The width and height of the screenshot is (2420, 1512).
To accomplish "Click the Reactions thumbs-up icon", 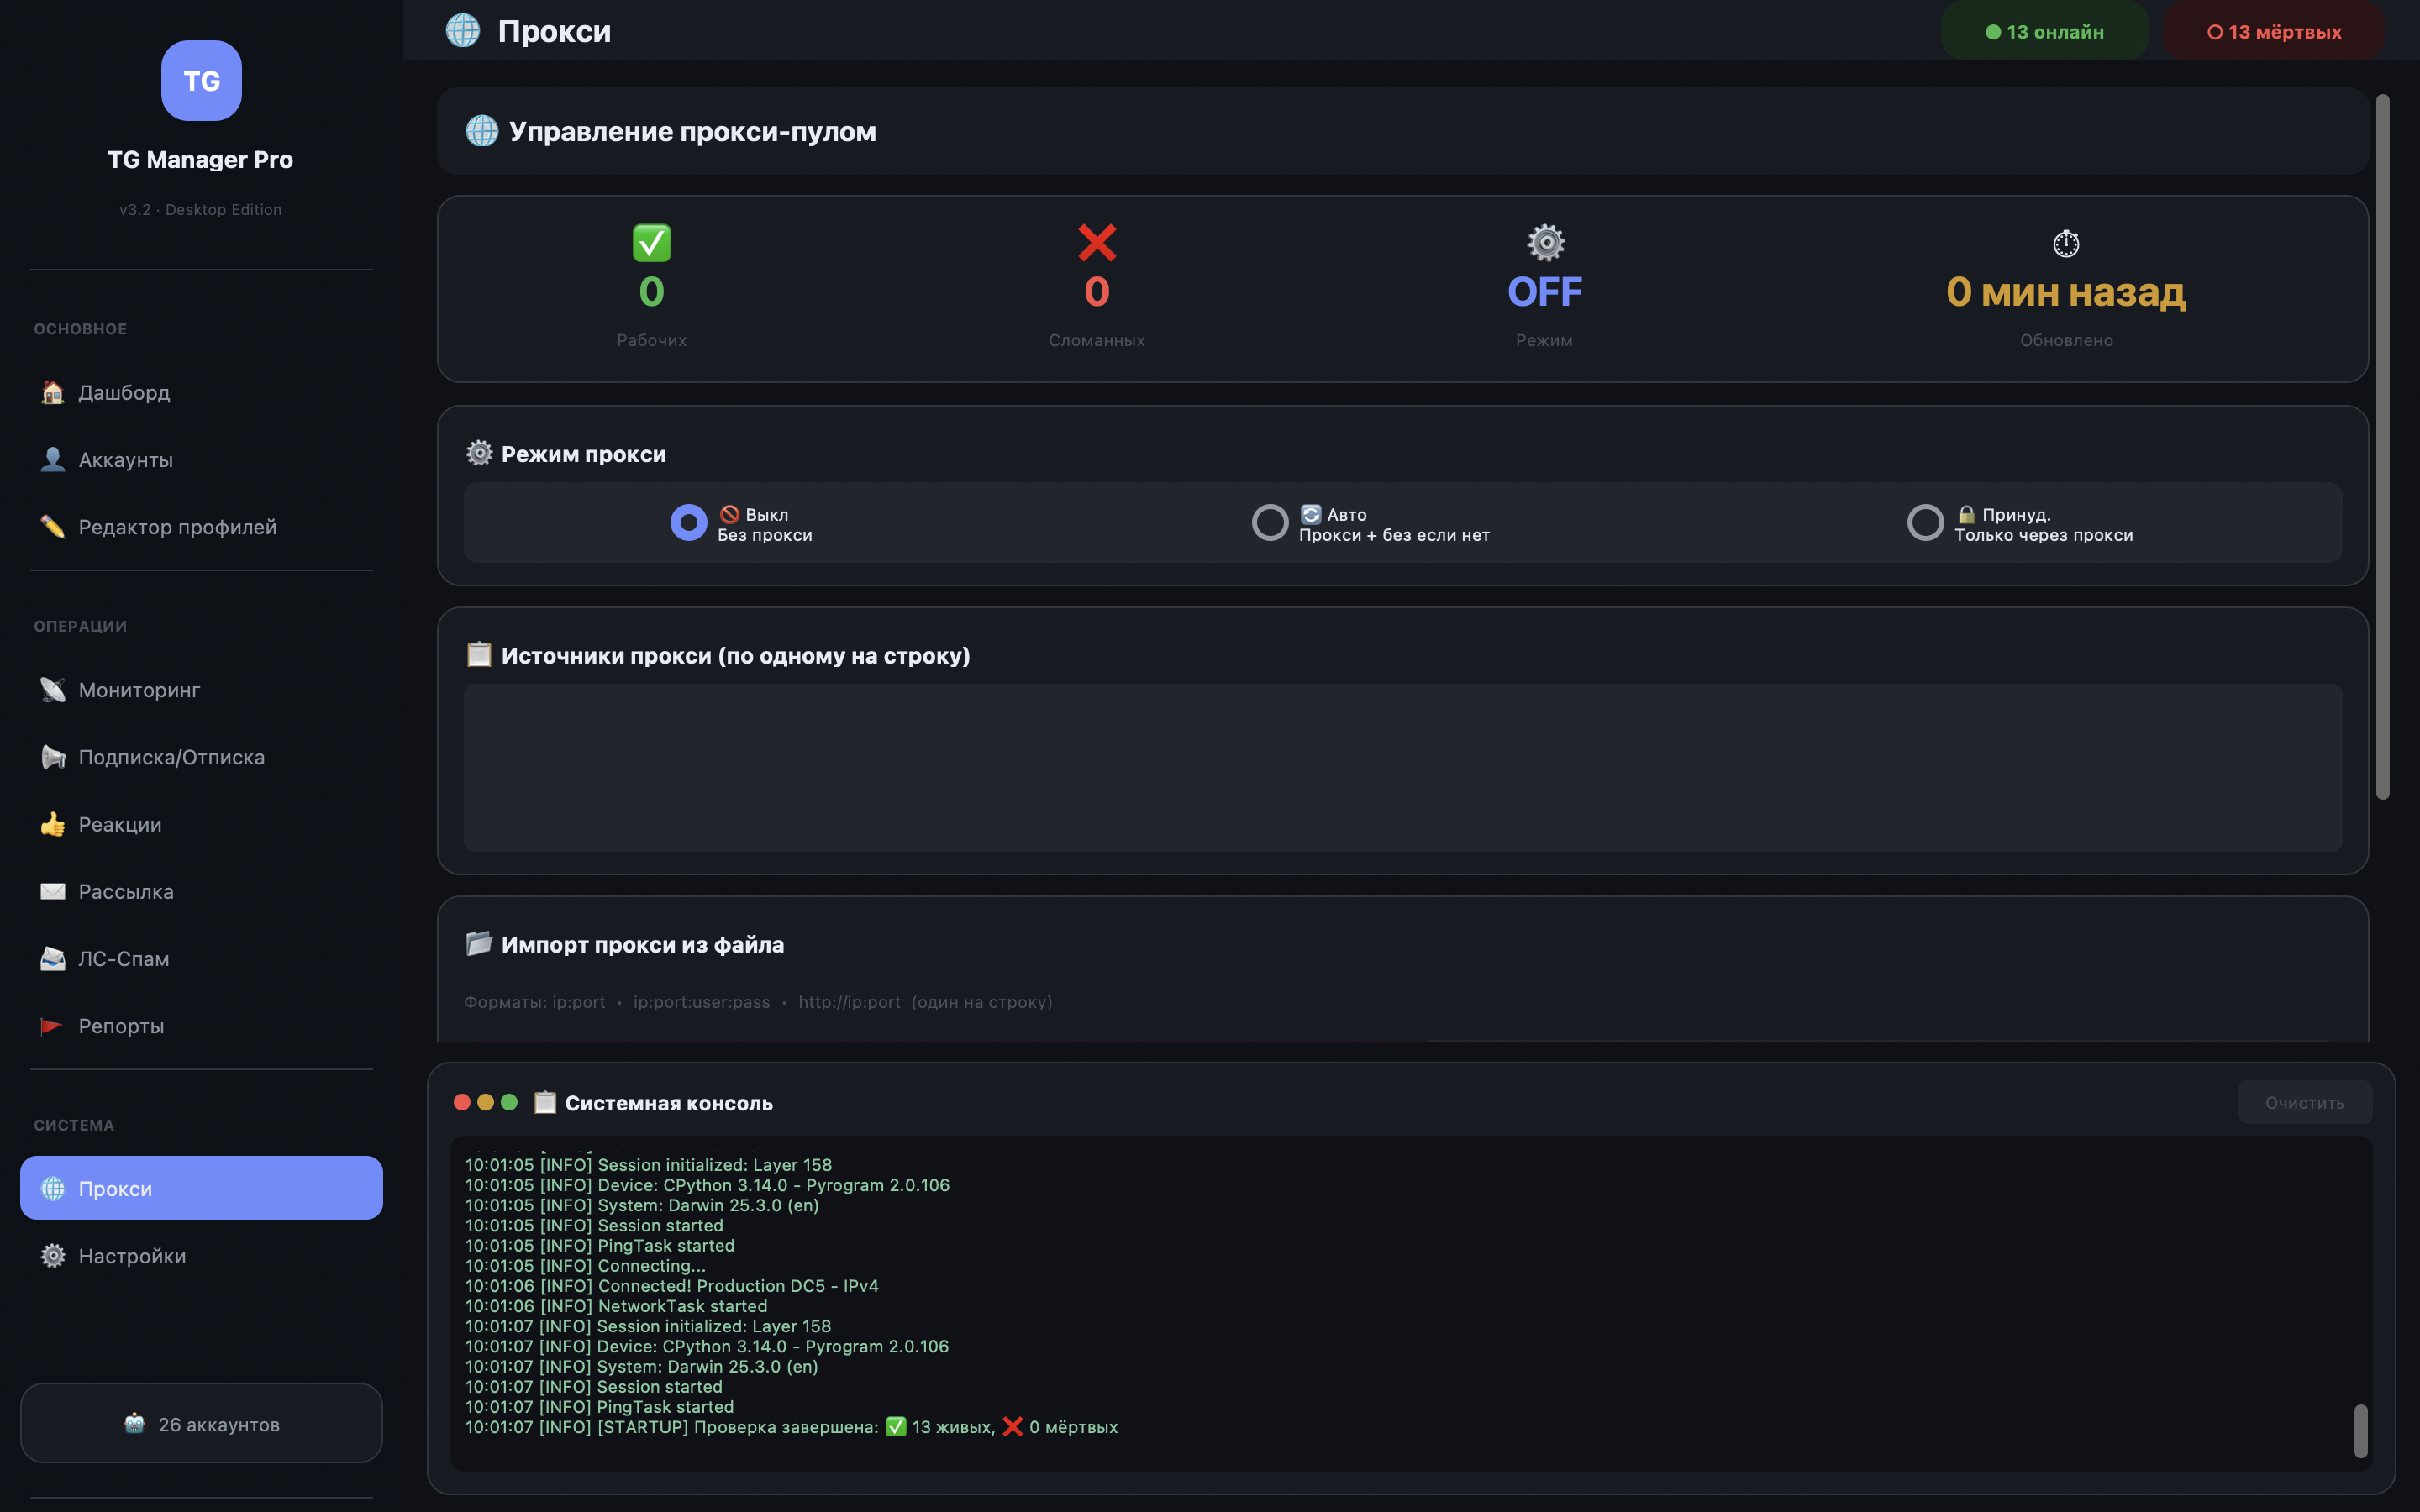I will point(52,824).
